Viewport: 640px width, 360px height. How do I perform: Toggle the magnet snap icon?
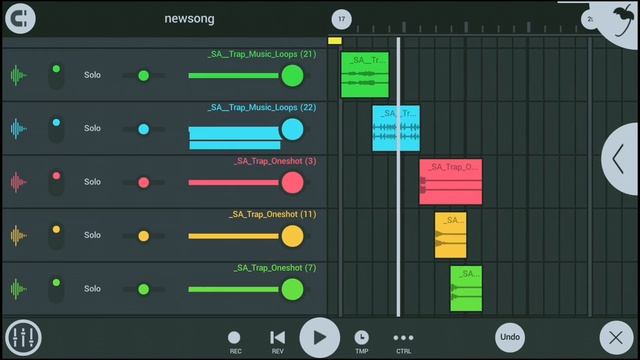[20, 18]
